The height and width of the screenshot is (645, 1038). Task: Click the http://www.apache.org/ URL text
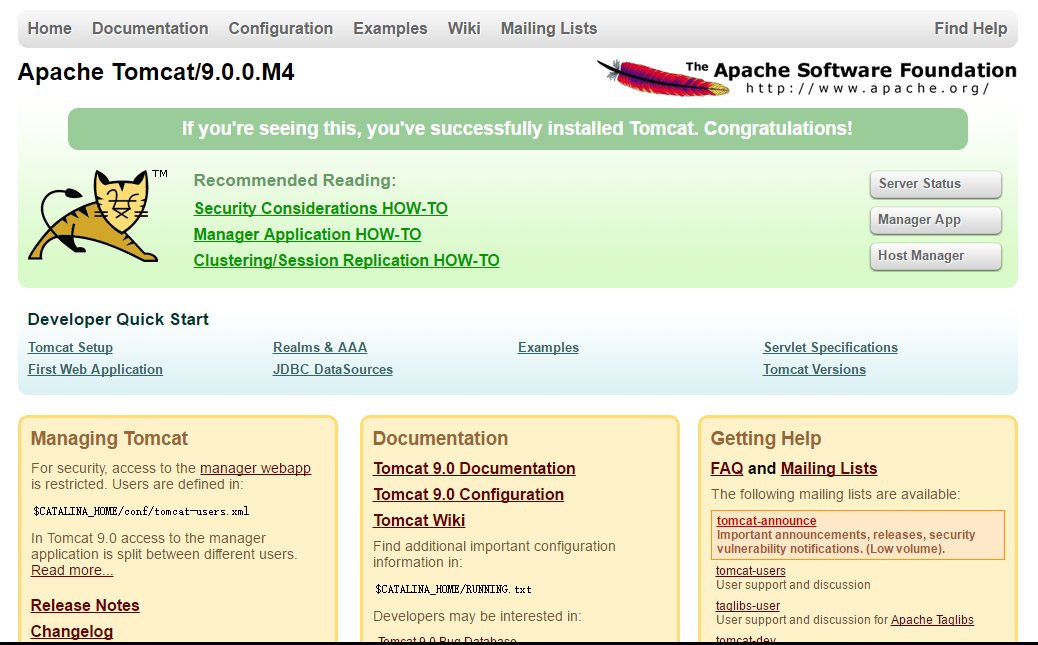click(x=868, y=88)
